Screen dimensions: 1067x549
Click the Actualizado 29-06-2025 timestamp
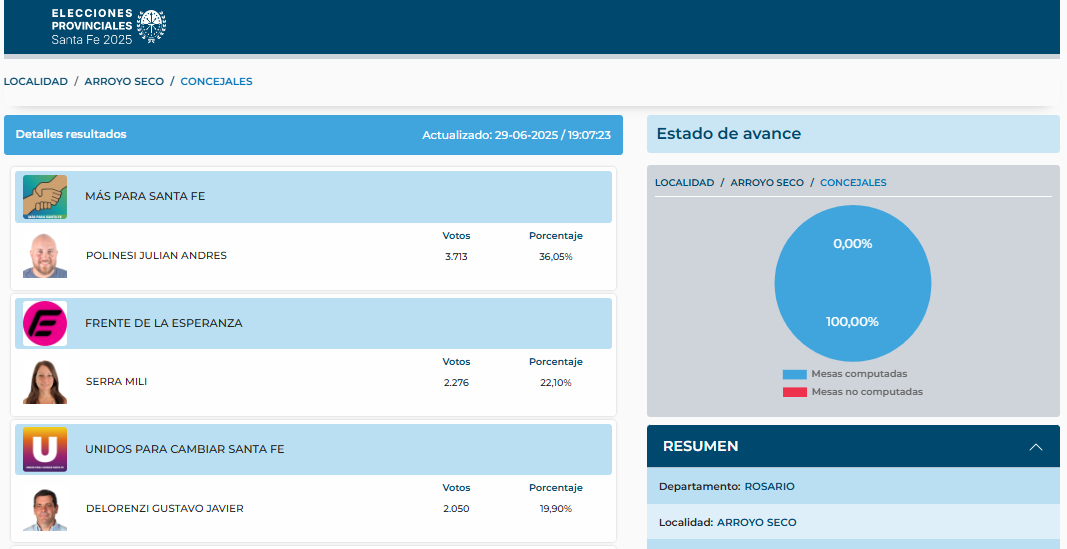click(516, 135)
